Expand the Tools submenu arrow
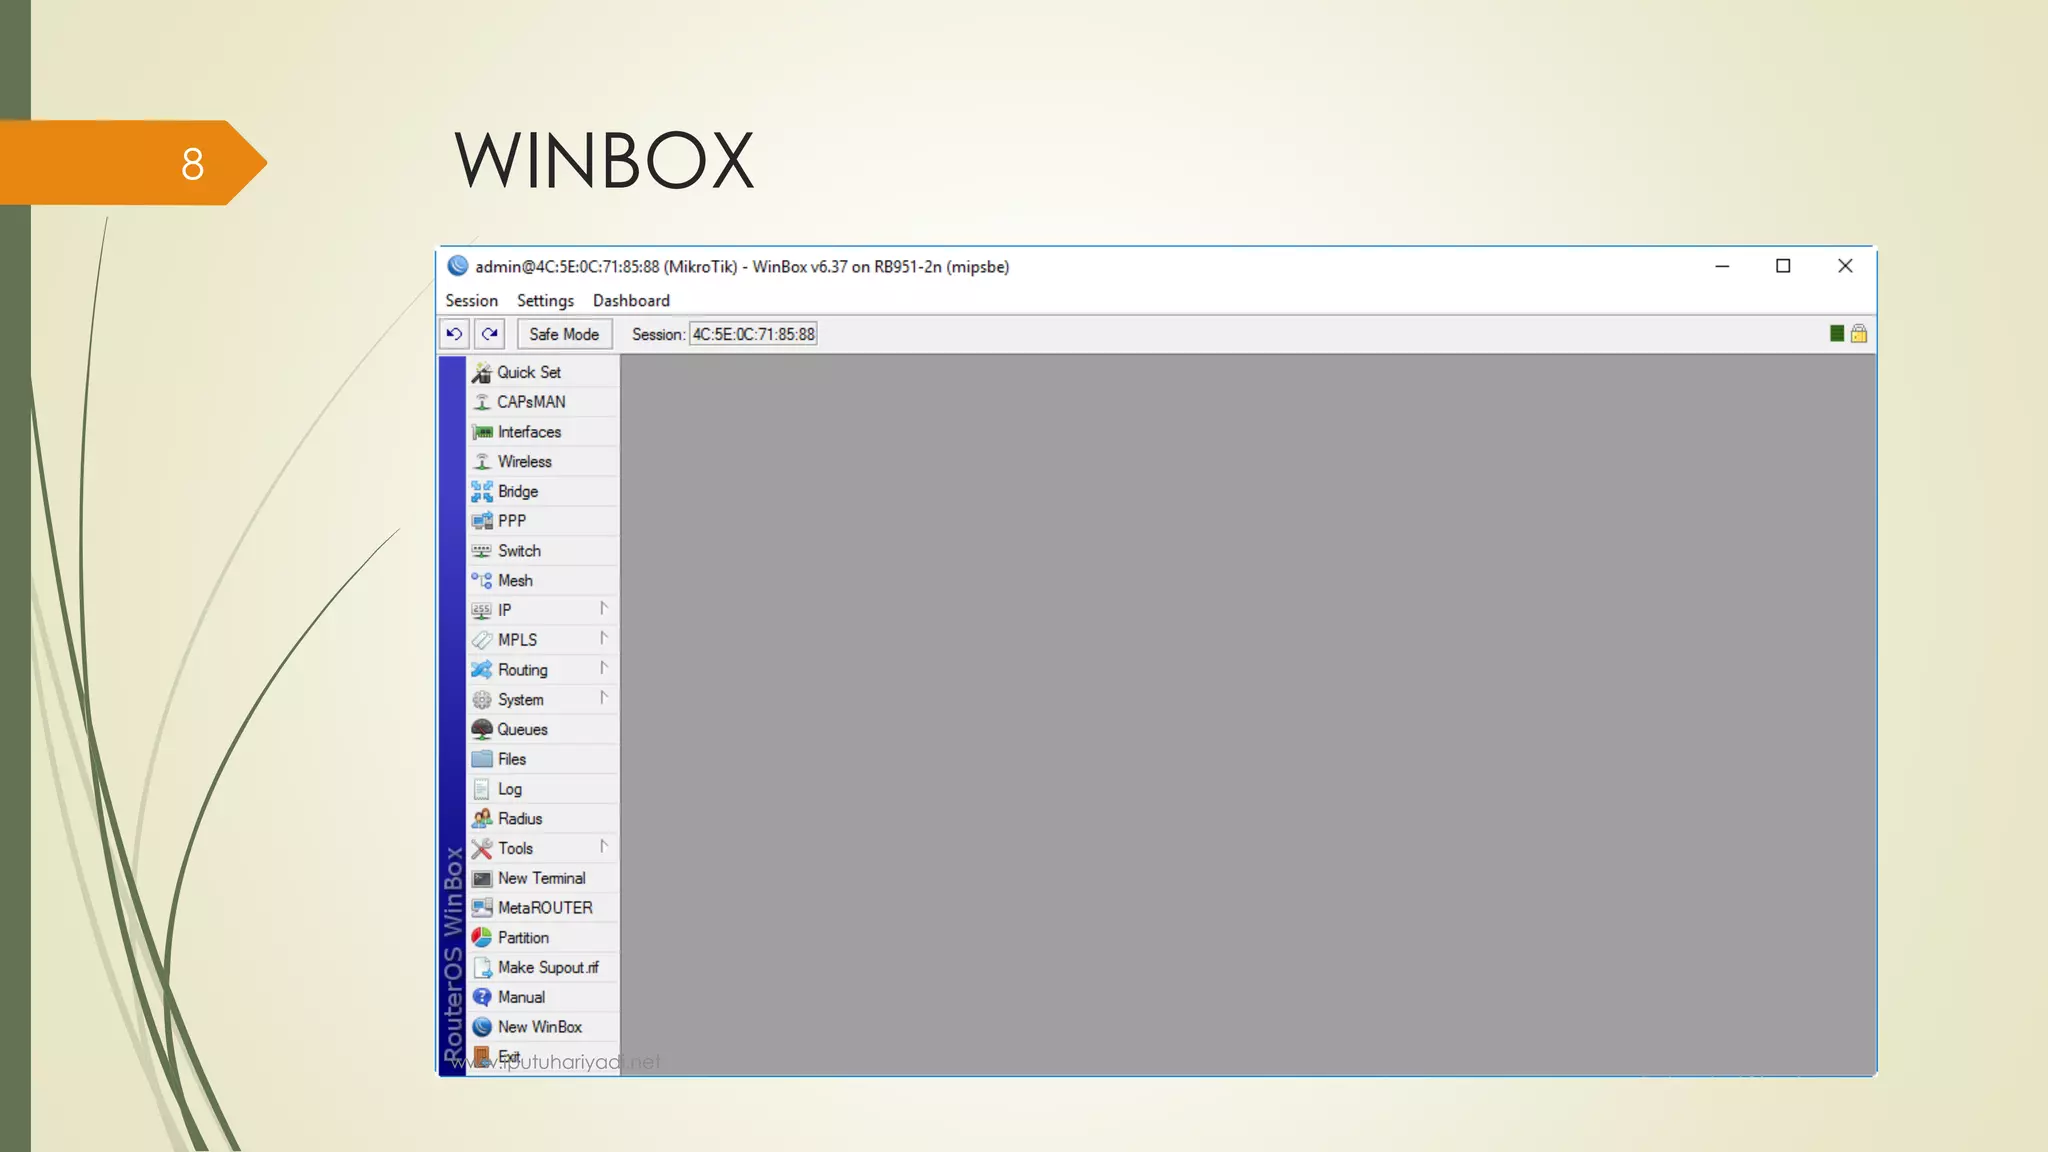2048x1152 pixels. pos(604,847)
